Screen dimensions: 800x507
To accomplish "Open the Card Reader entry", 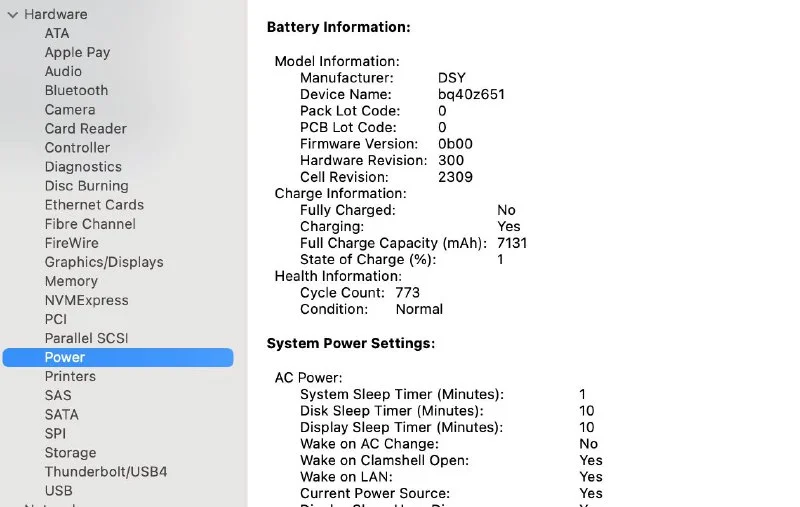I will [85, 128].
